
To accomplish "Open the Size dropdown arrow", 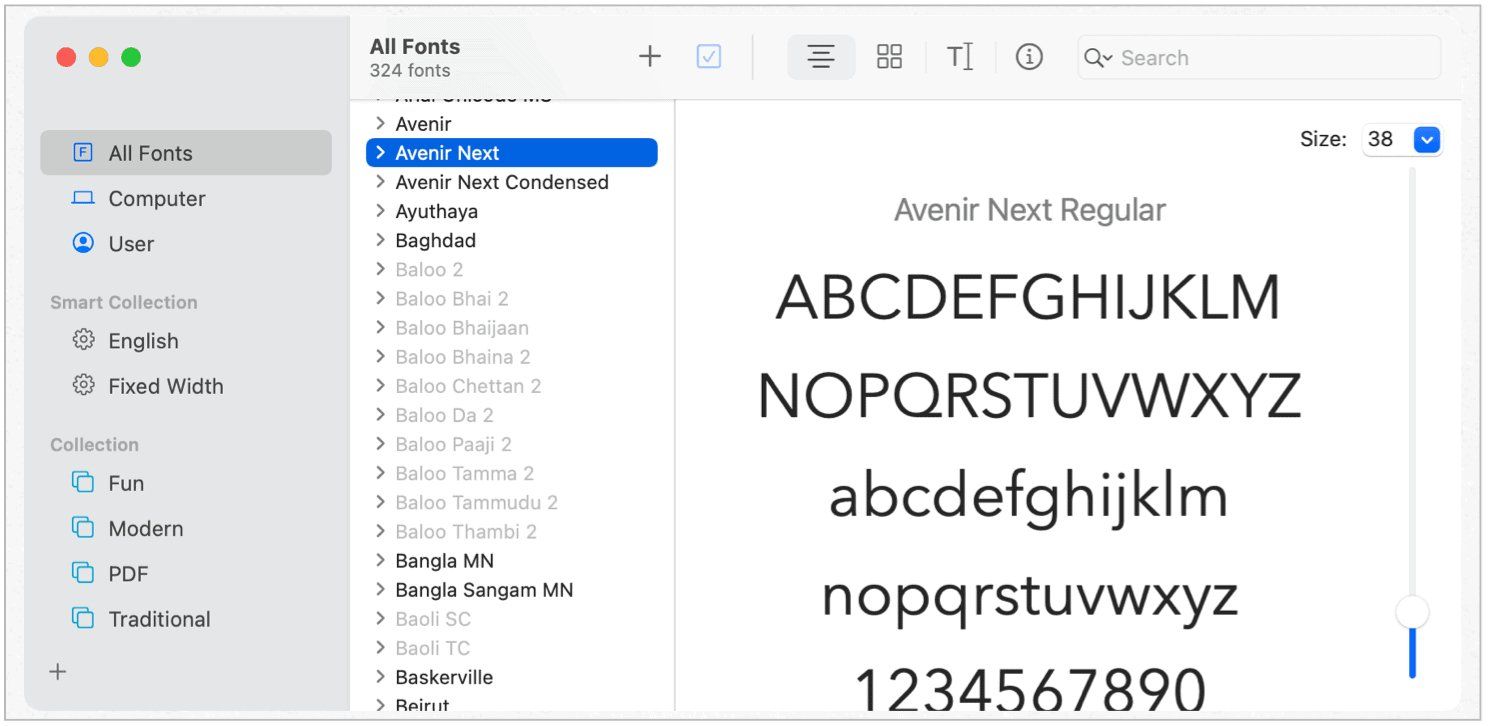I will tap(1427, 140).
